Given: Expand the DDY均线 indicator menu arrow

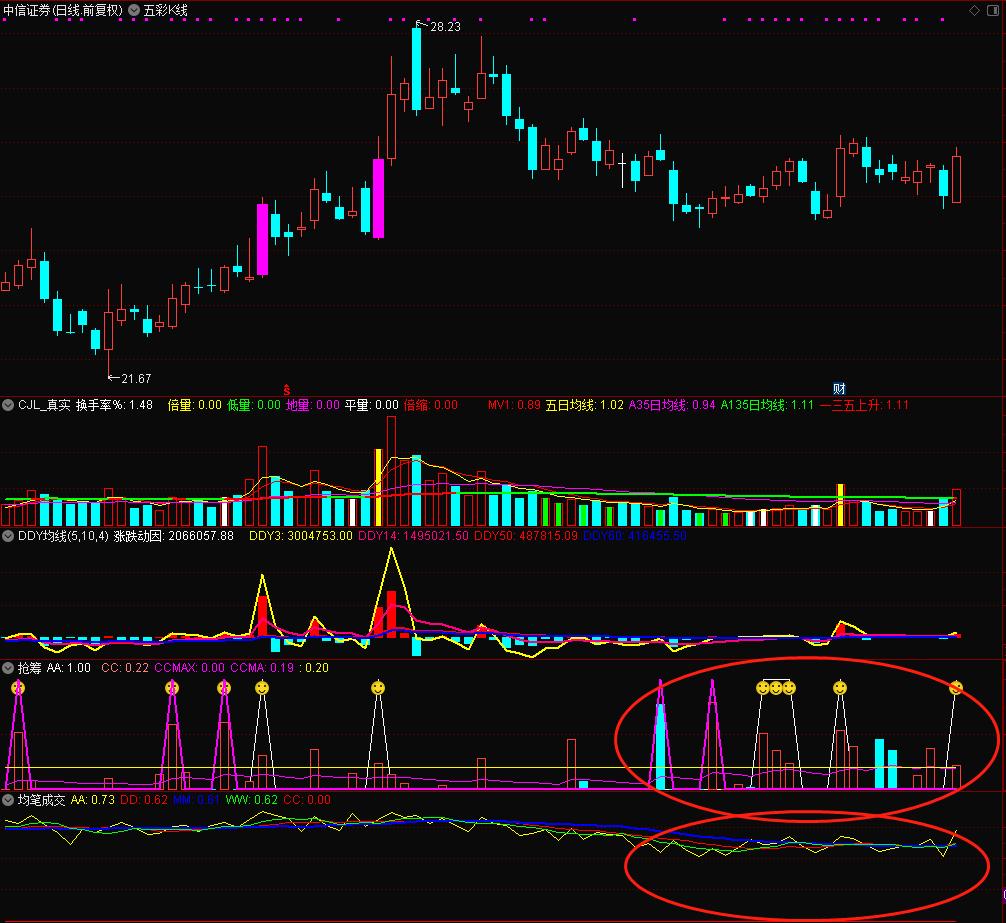Looking at the screenshot, I should click(x=8, y=536).
